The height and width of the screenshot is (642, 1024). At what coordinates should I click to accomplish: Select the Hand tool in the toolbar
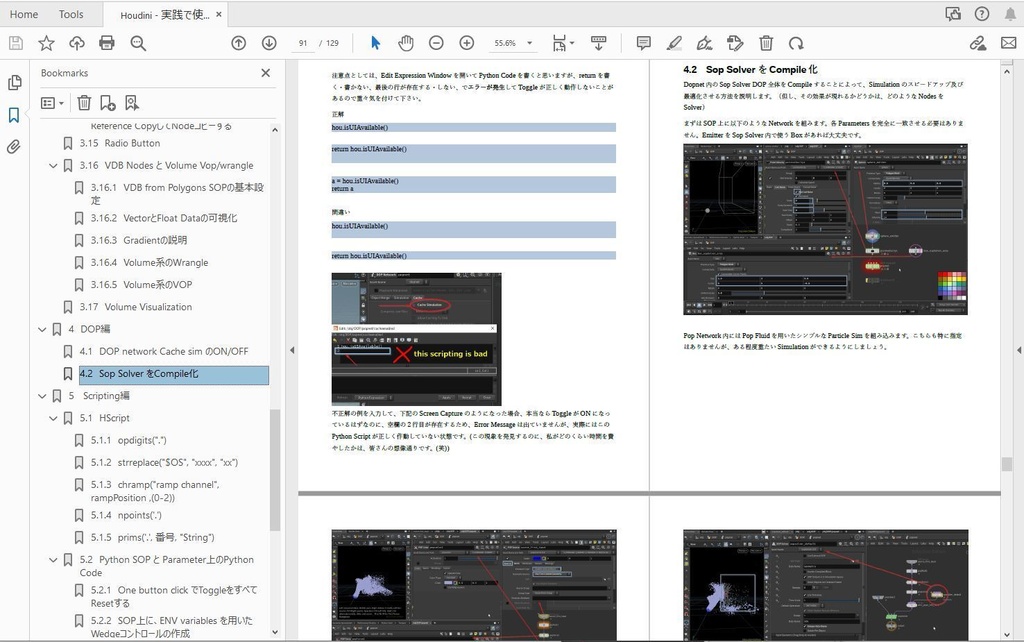(x=405, y=42)
